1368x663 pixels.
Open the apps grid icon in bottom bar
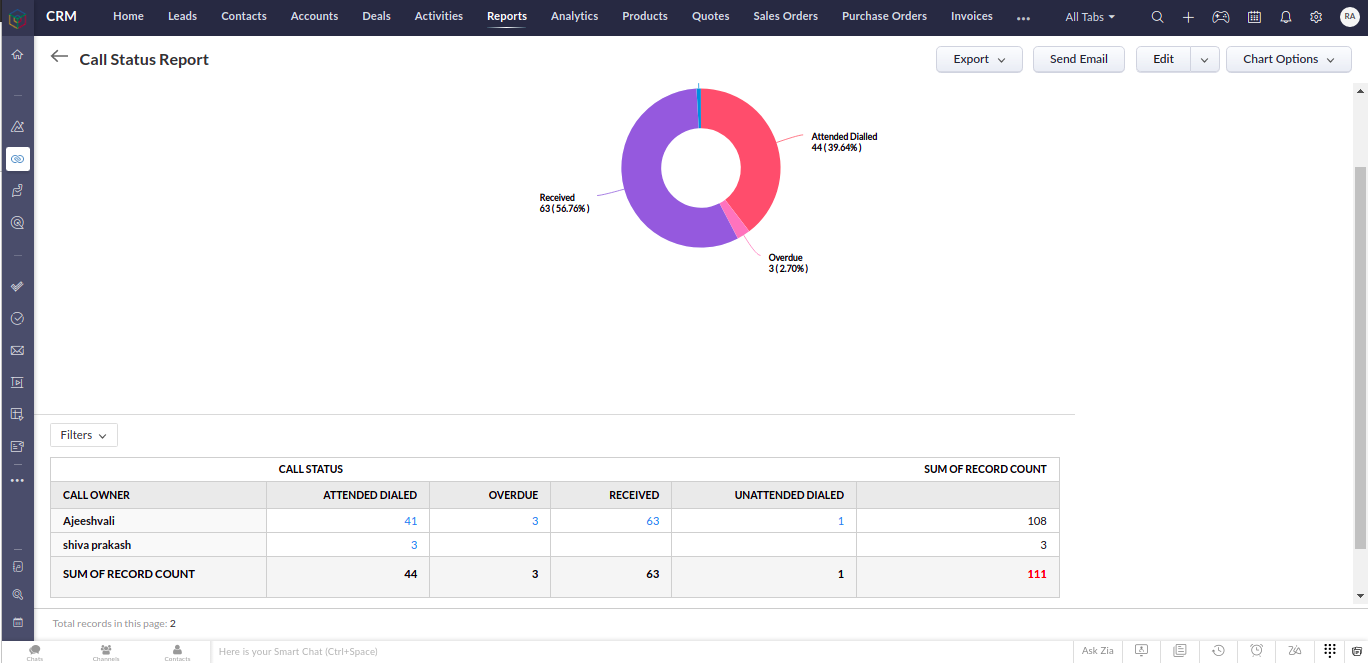click(x=1330, y=651)
